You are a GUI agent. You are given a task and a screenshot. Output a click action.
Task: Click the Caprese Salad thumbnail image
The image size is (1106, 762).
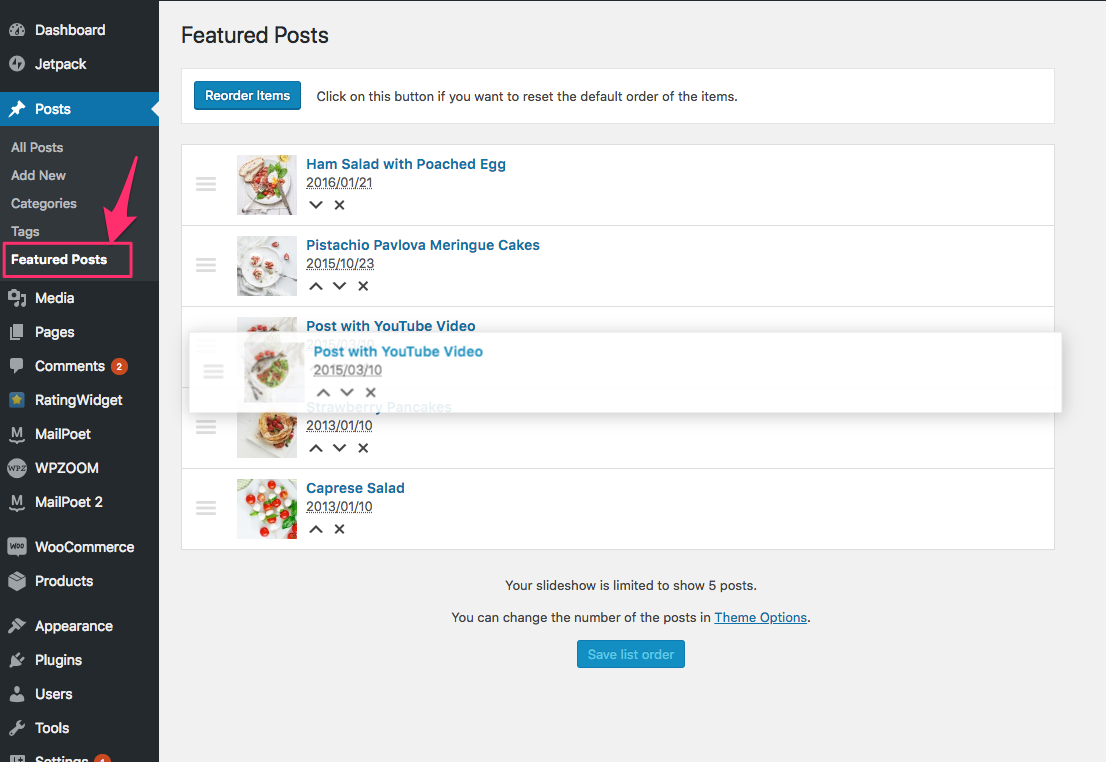[267, 509]
